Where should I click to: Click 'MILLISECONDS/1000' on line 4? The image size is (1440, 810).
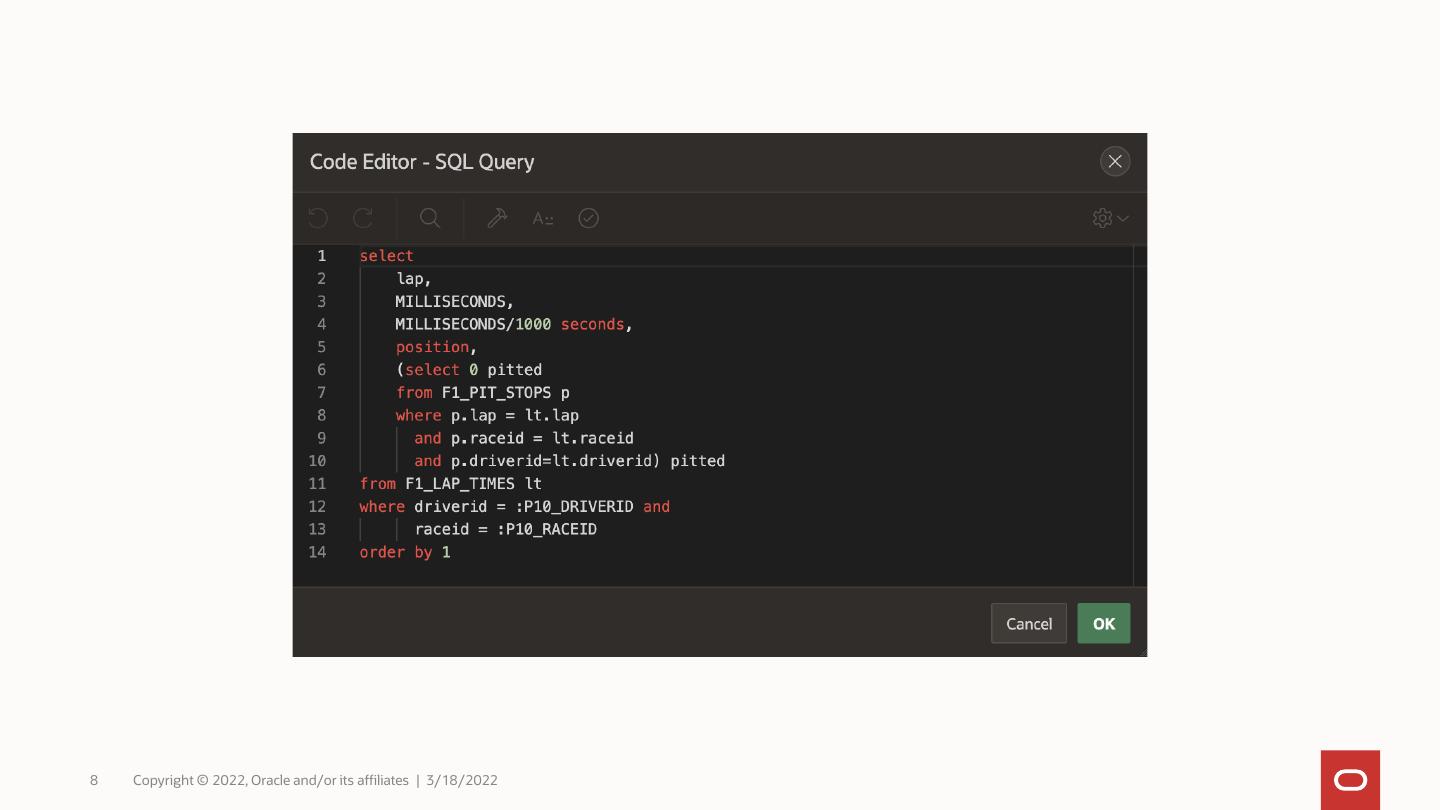(x=473, y=324)
